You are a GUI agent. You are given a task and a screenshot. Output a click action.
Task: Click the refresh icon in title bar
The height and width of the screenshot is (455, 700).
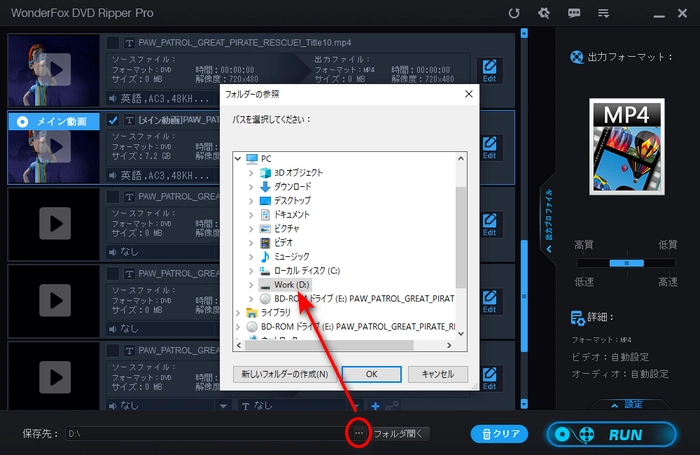click(x=514, y=13)
